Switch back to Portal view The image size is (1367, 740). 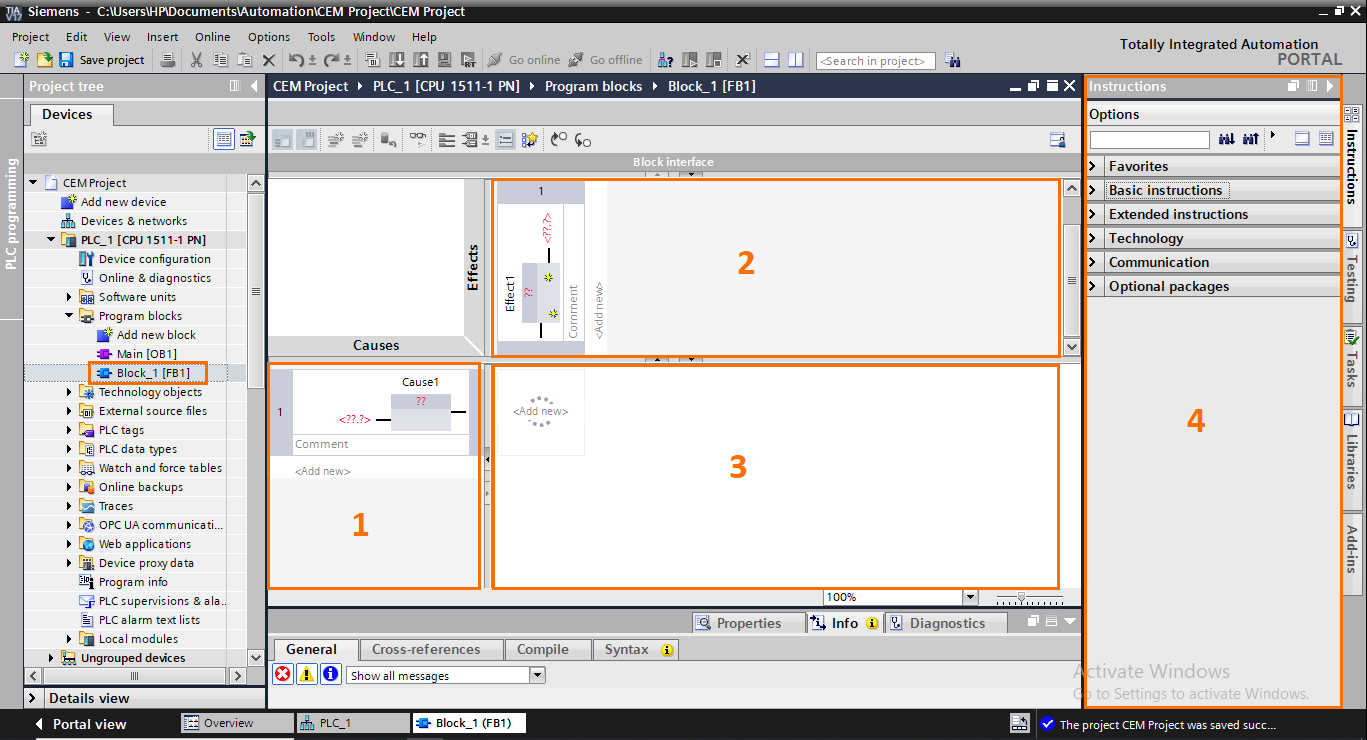[x=90, y=723]
